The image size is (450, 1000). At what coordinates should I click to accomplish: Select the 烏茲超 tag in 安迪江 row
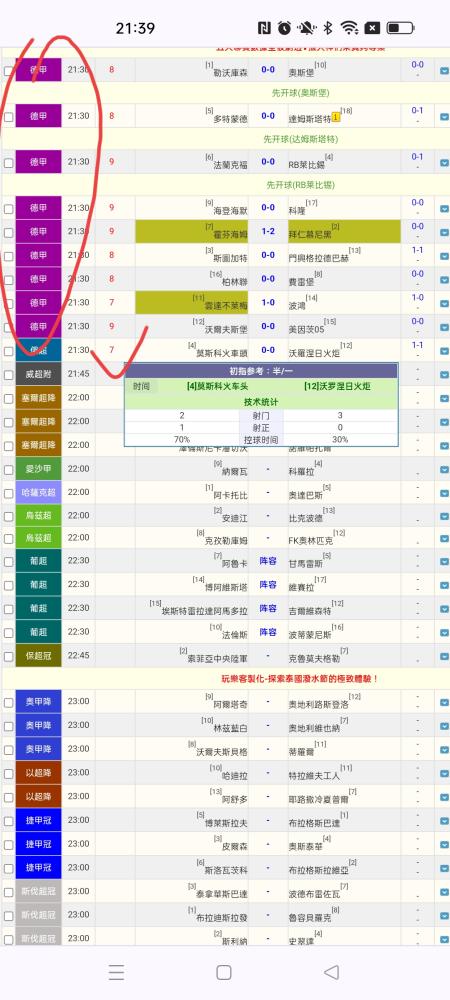38,515
